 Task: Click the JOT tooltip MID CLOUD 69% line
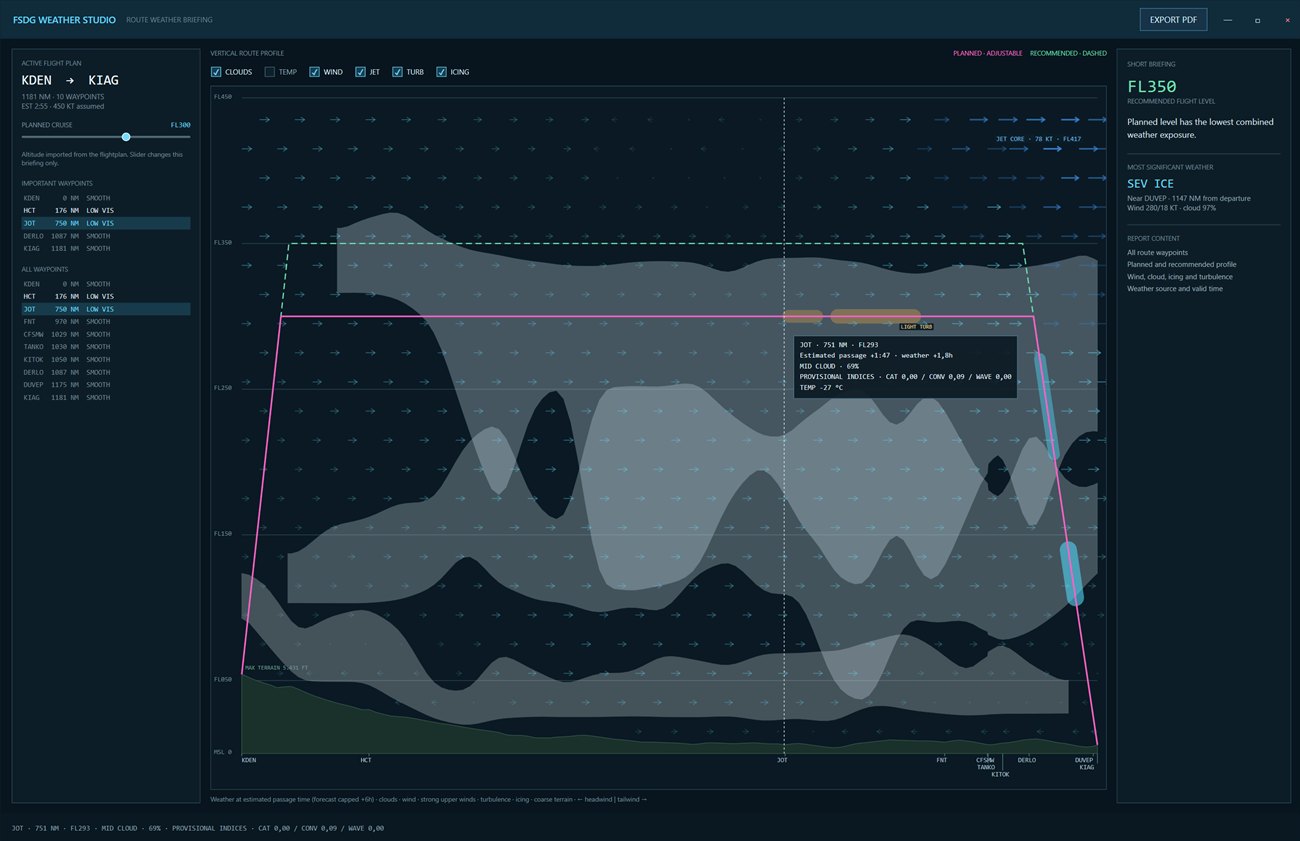(x=829, y=366)
